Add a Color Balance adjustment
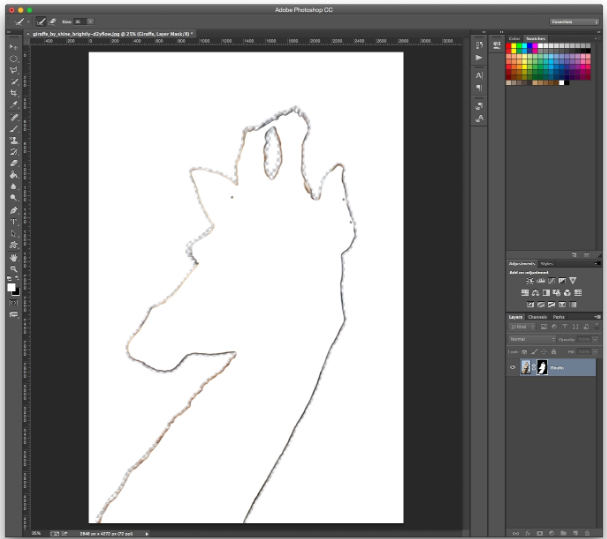The height and width of the screenshot is (539, 607). [x=535, y=293]
